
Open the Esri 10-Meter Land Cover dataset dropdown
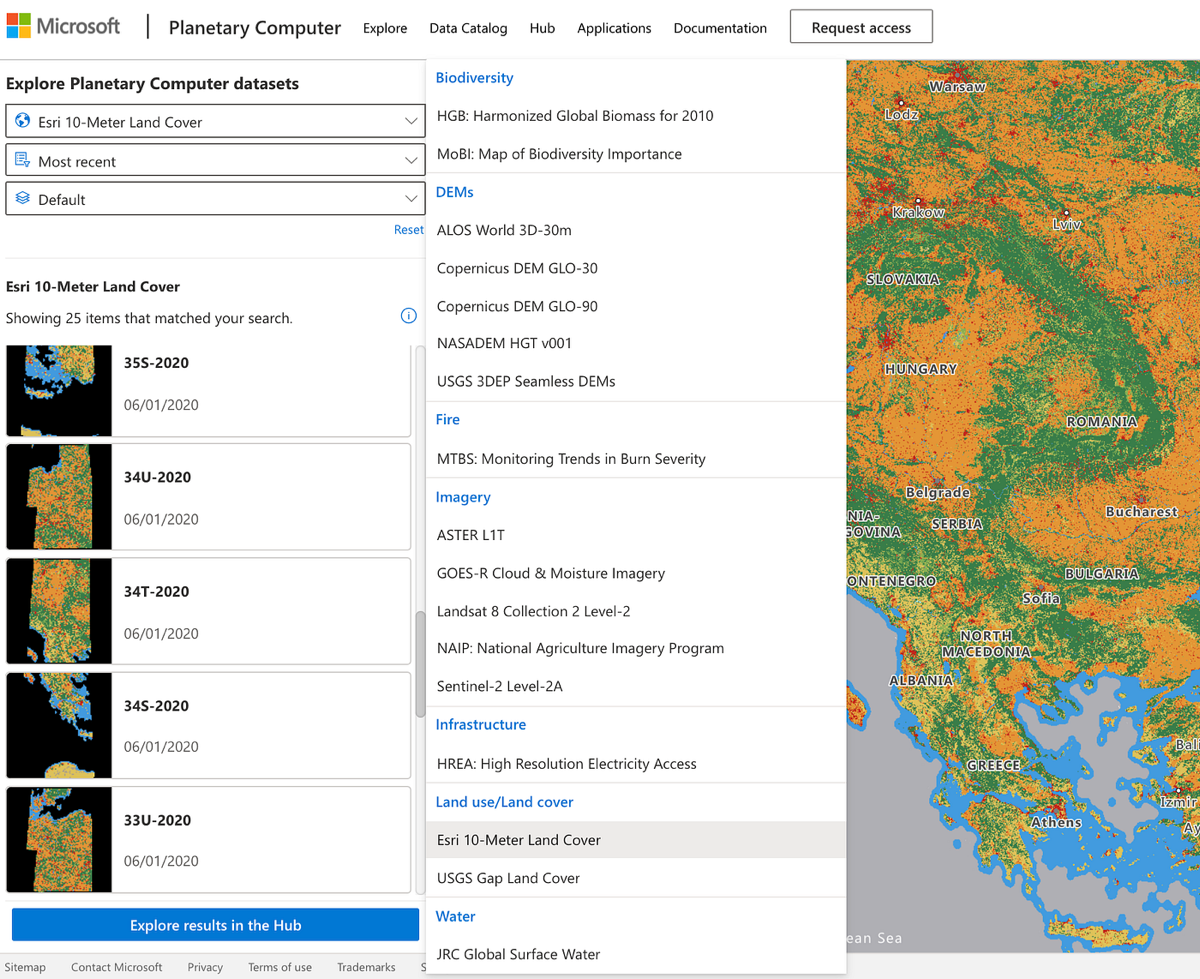(x=215, y=121)
